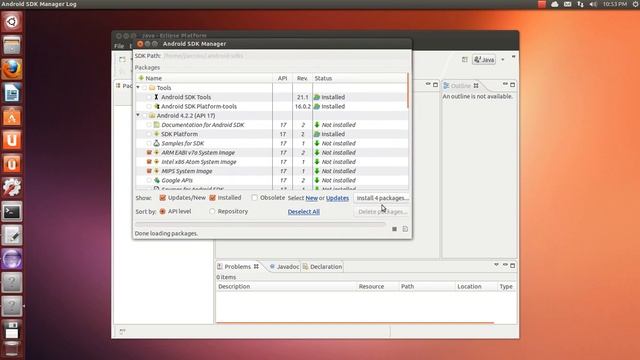Viewport: 640px width, 360px height.
Task: Open the perspective dropdown arrow next to Java
Action: coord(502,60)
